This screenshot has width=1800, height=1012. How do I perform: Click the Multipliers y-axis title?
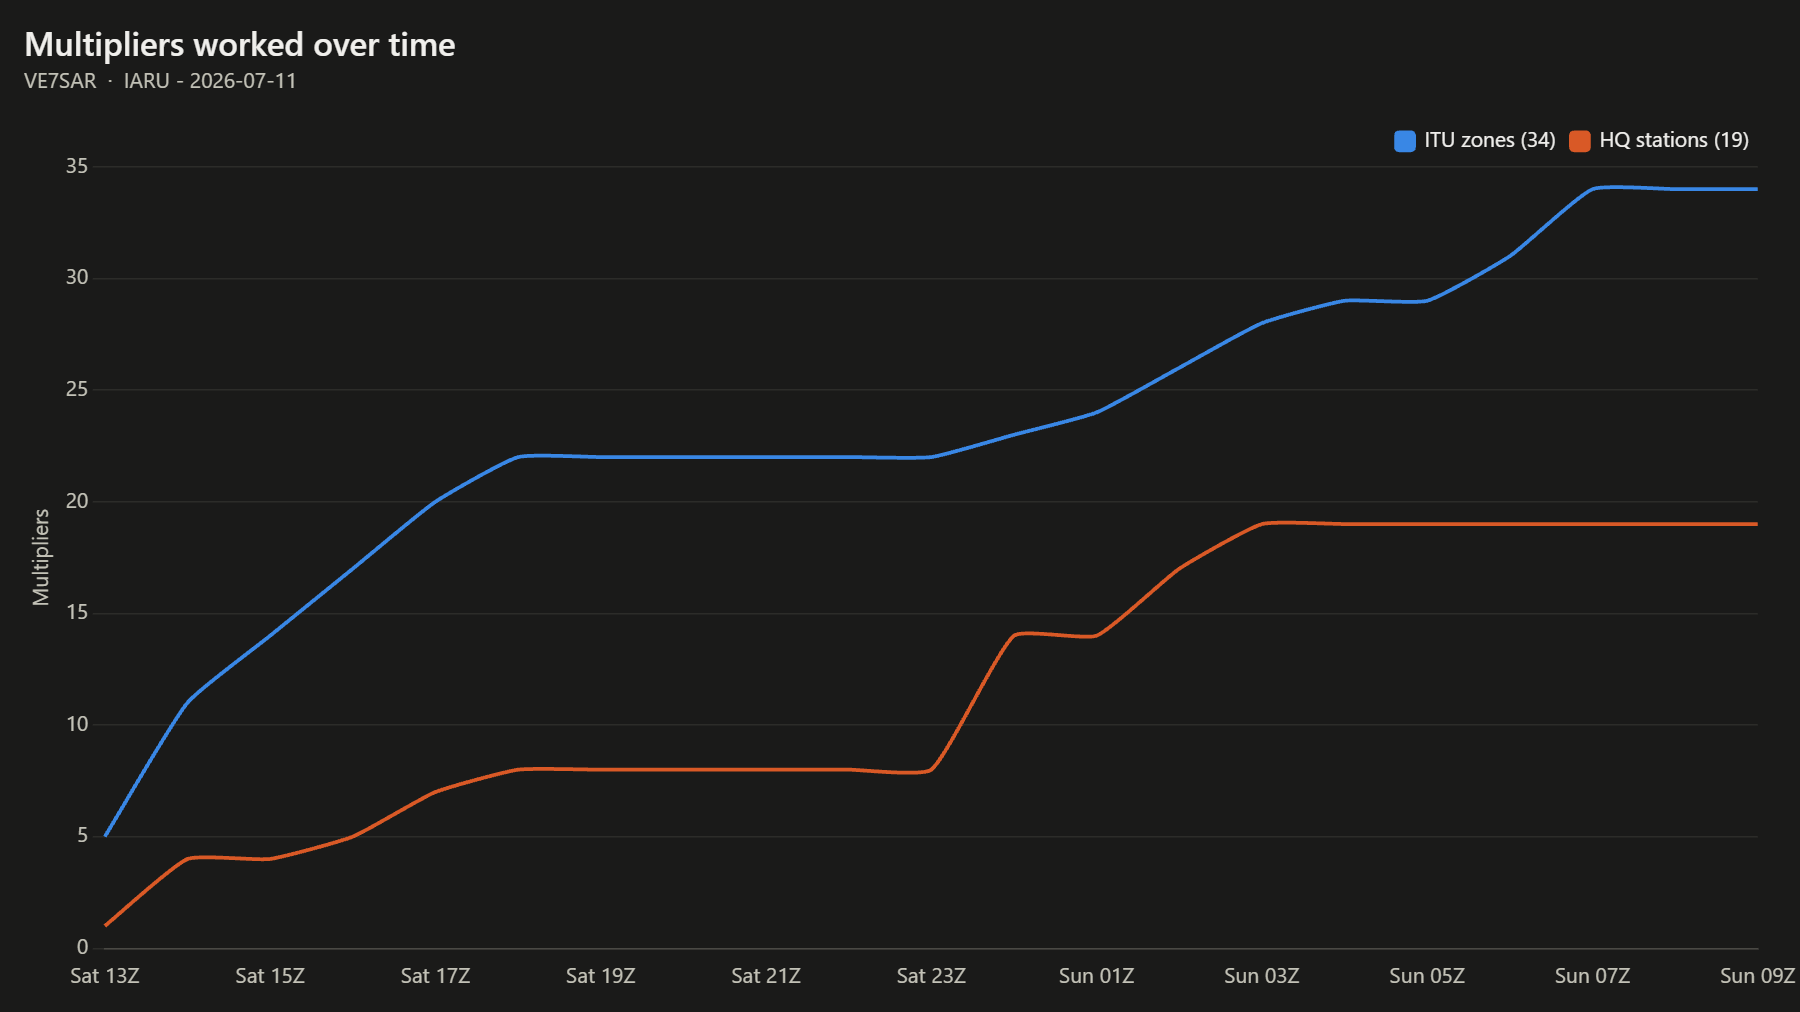click(41, 557)
